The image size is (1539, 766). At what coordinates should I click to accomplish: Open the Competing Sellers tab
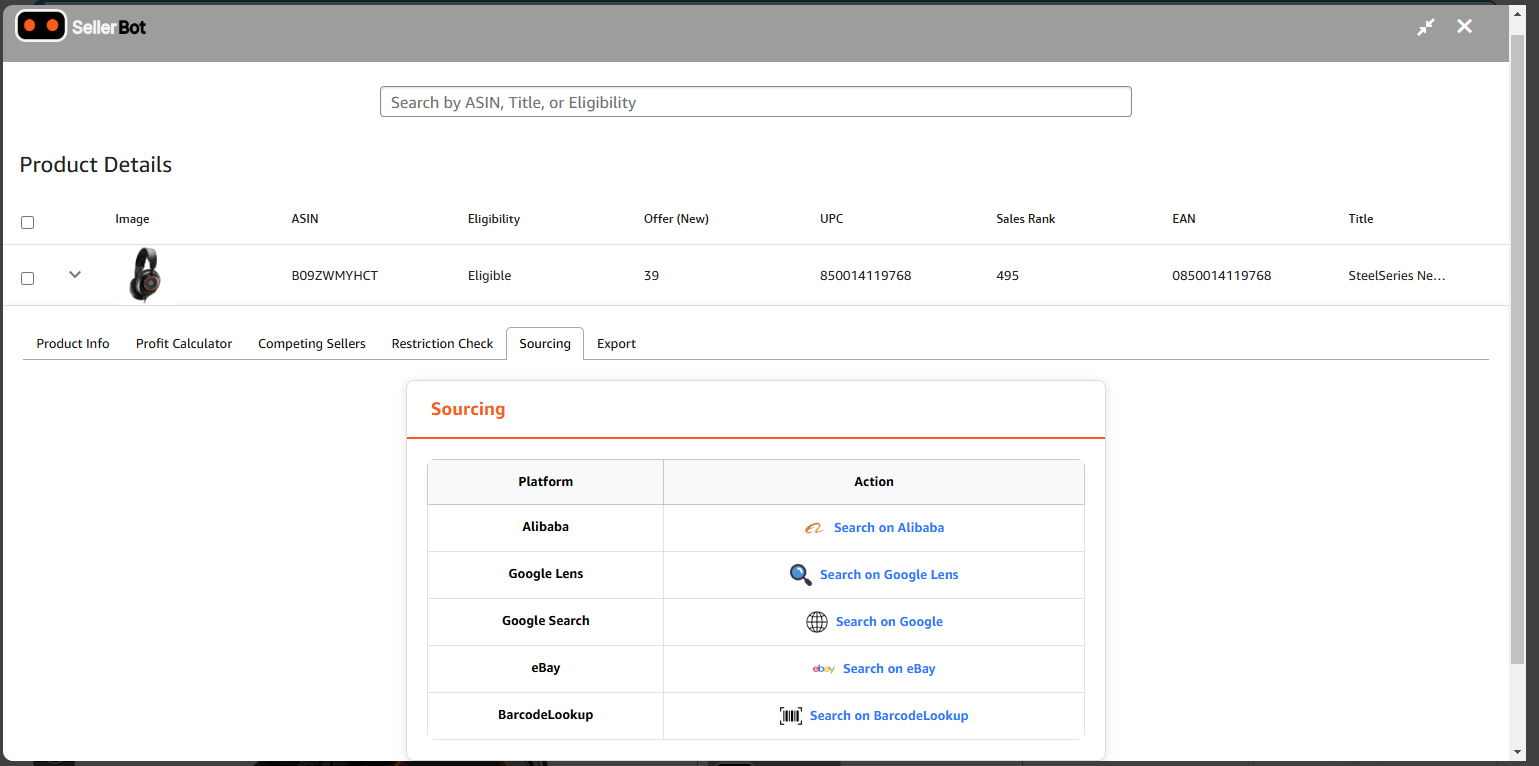point(312,343)
